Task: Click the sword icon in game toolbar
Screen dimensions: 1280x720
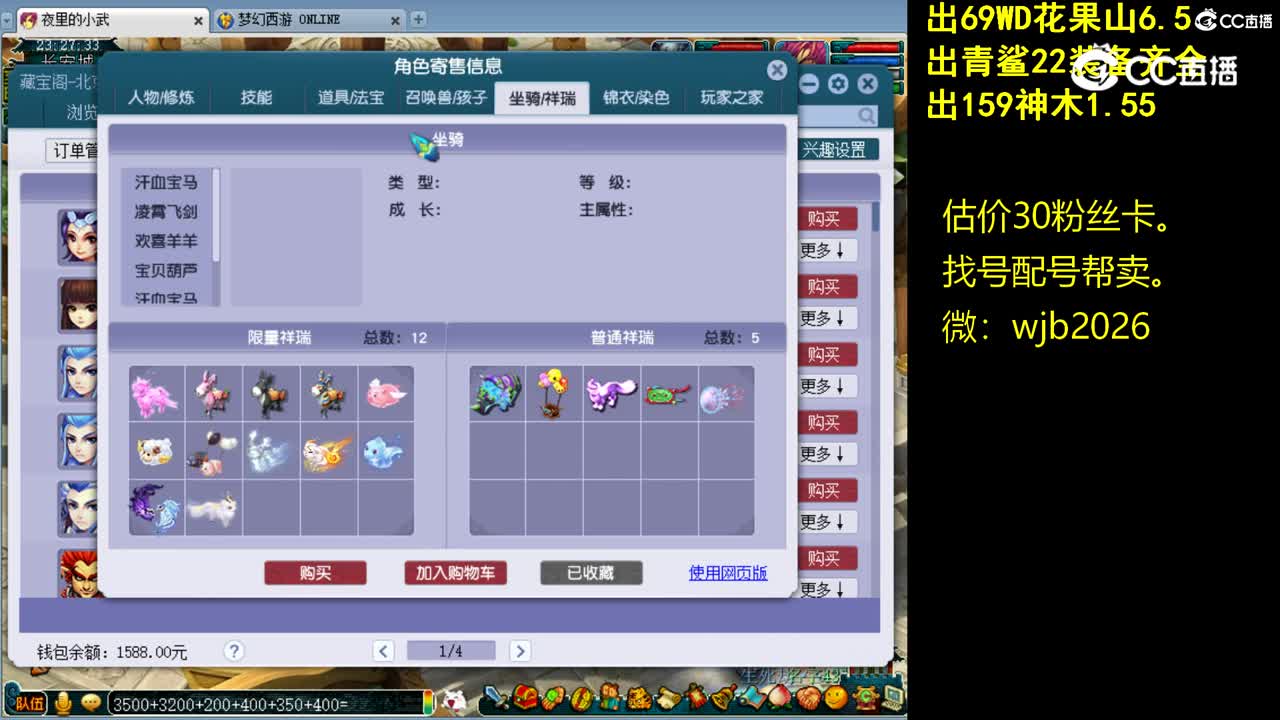Action: tap(498, 697)
